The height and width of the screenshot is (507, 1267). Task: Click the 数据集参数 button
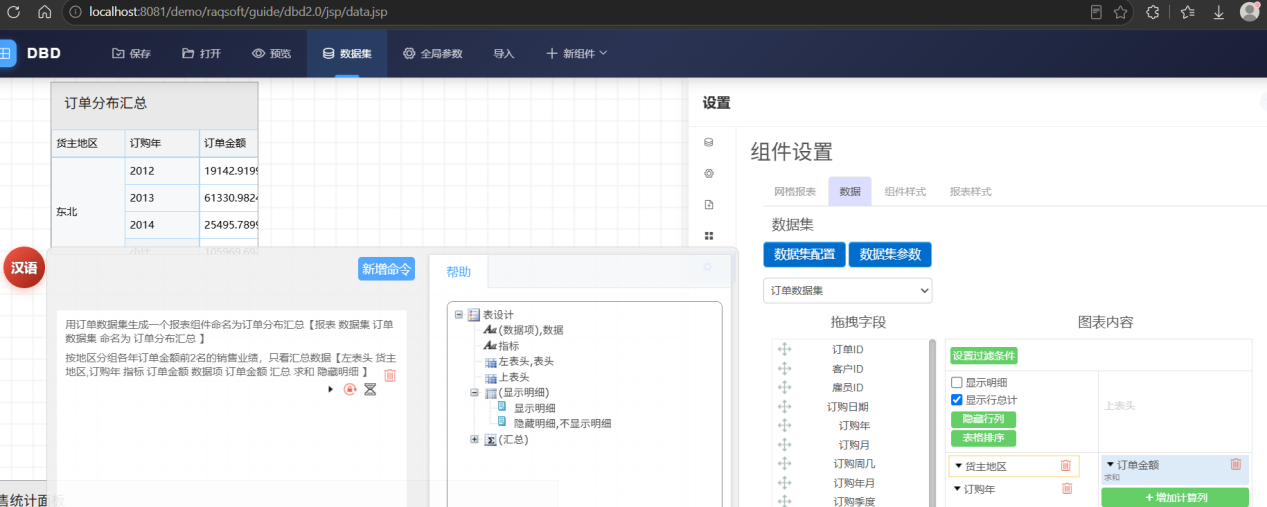point(890,254)
